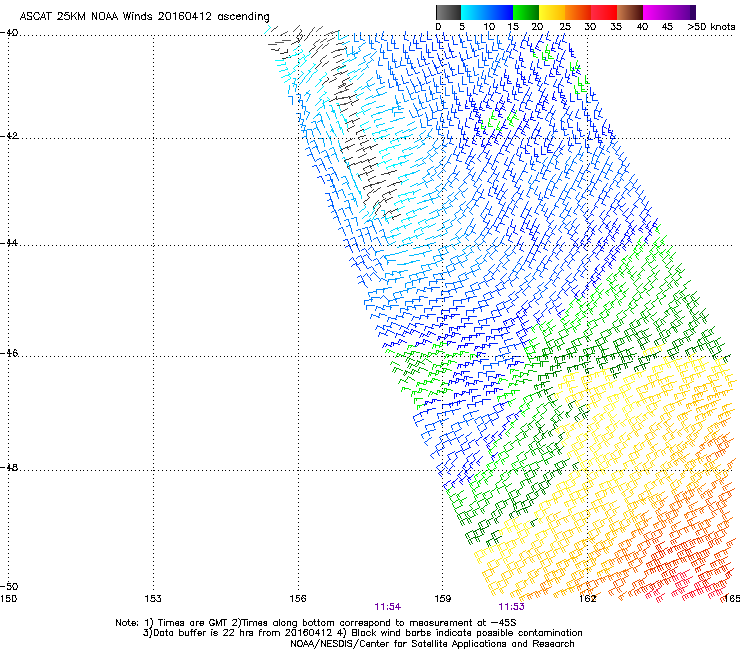Click the purple time label '11:54'
Viewport: 740px width, 650px height.
tap(387, 607)
